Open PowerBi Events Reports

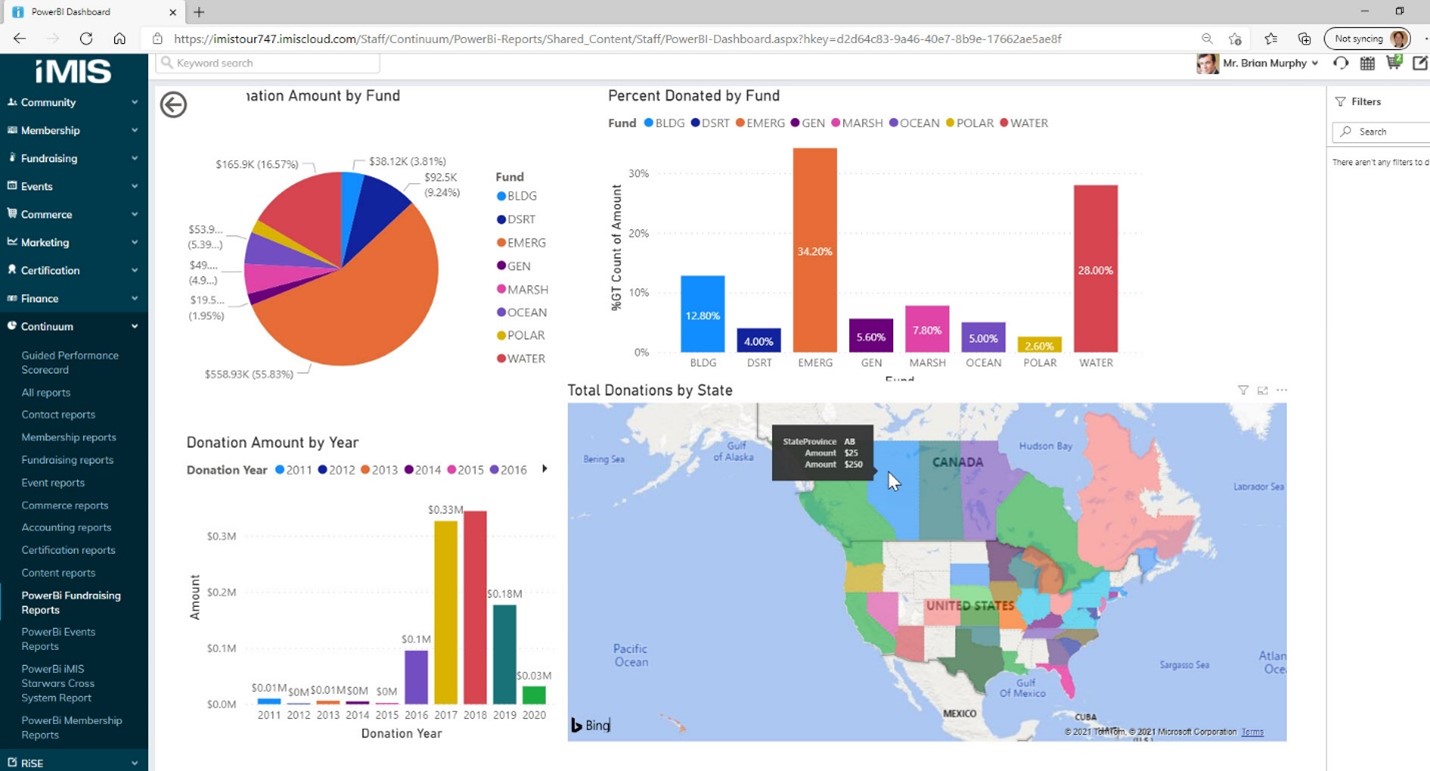coord(59,639)
